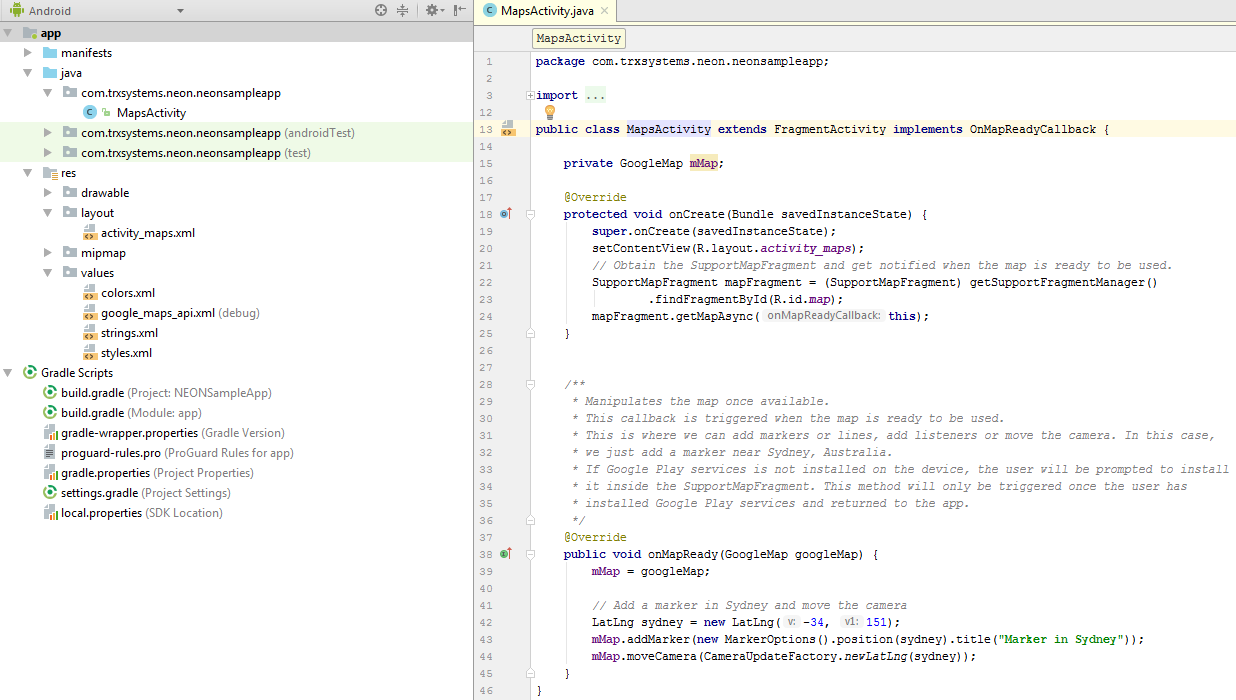Expand the androidTest package node
1236x700 pixels.
[48, 133]
